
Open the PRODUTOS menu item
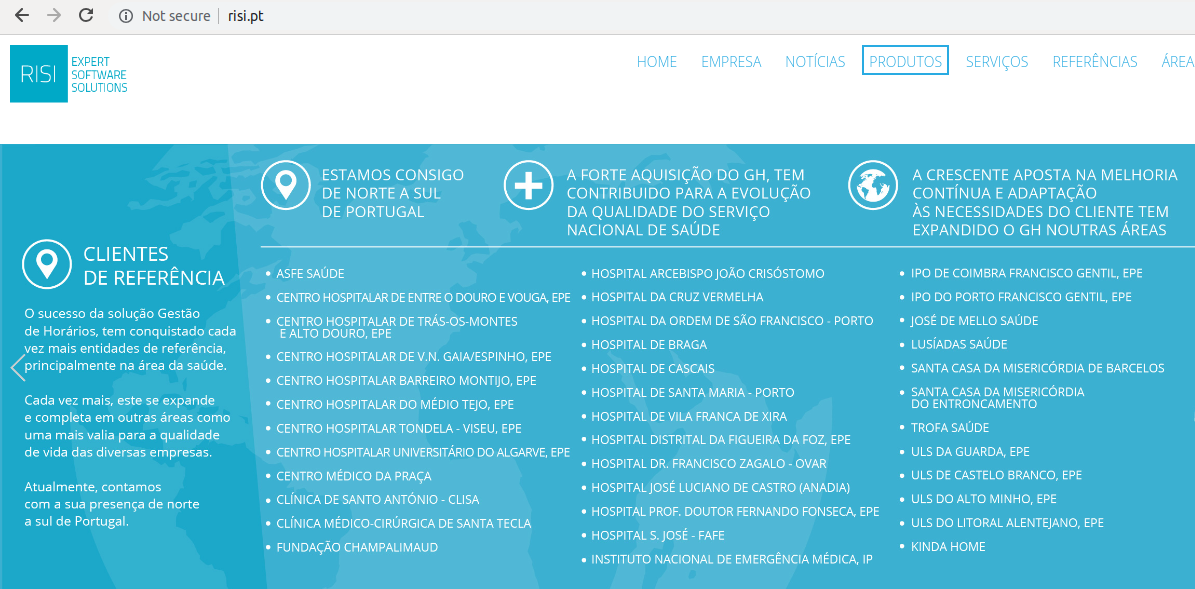tap(905, 61)
